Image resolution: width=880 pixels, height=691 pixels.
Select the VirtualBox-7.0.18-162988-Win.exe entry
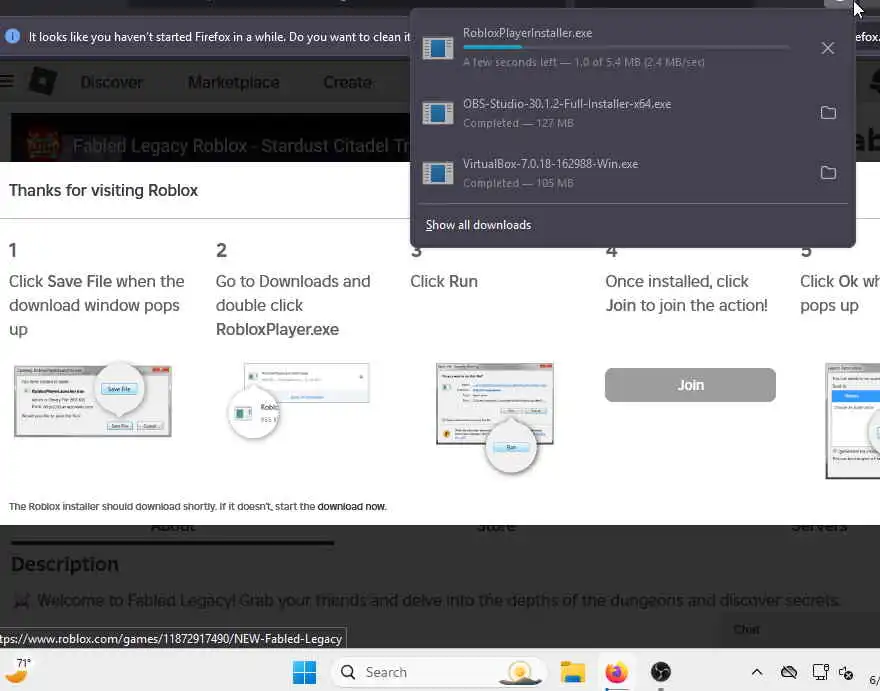pyautogui.click(x=632, y=173)
